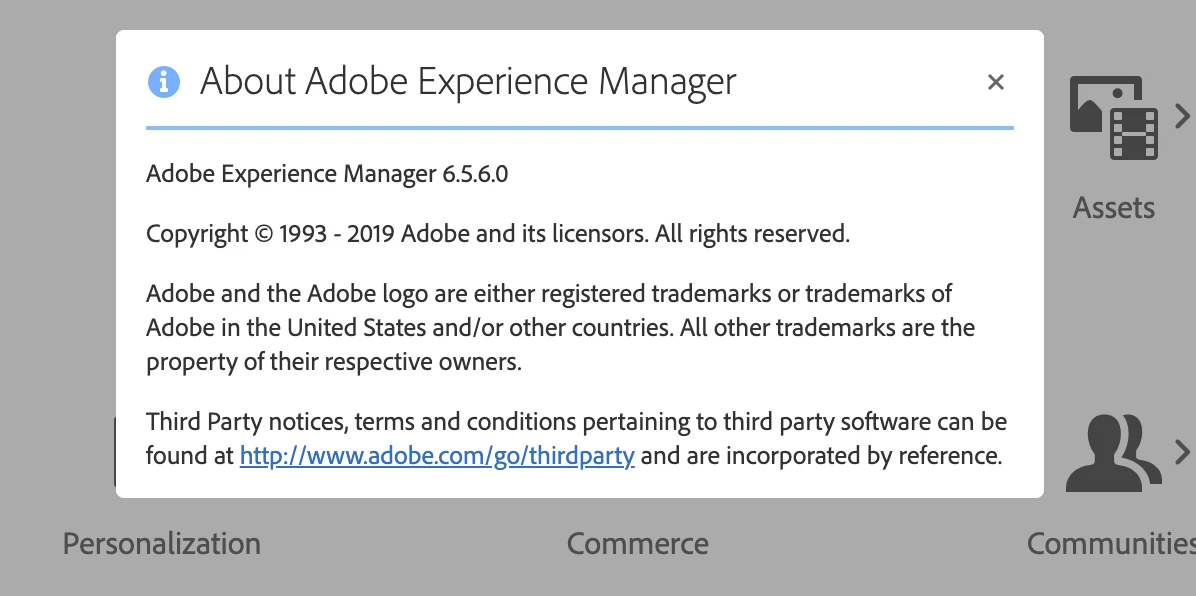Click the 'incorporated by reference' text

point(864,456)
